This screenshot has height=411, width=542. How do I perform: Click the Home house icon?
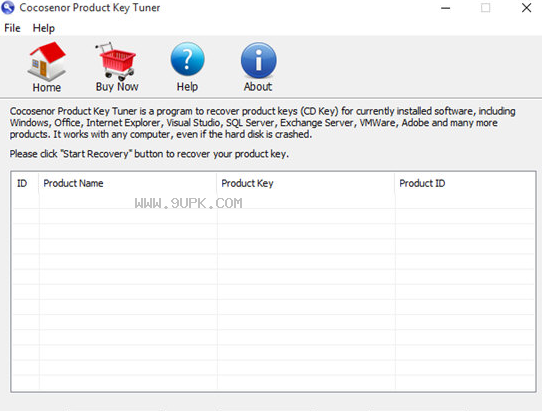[x=47, y=61]
